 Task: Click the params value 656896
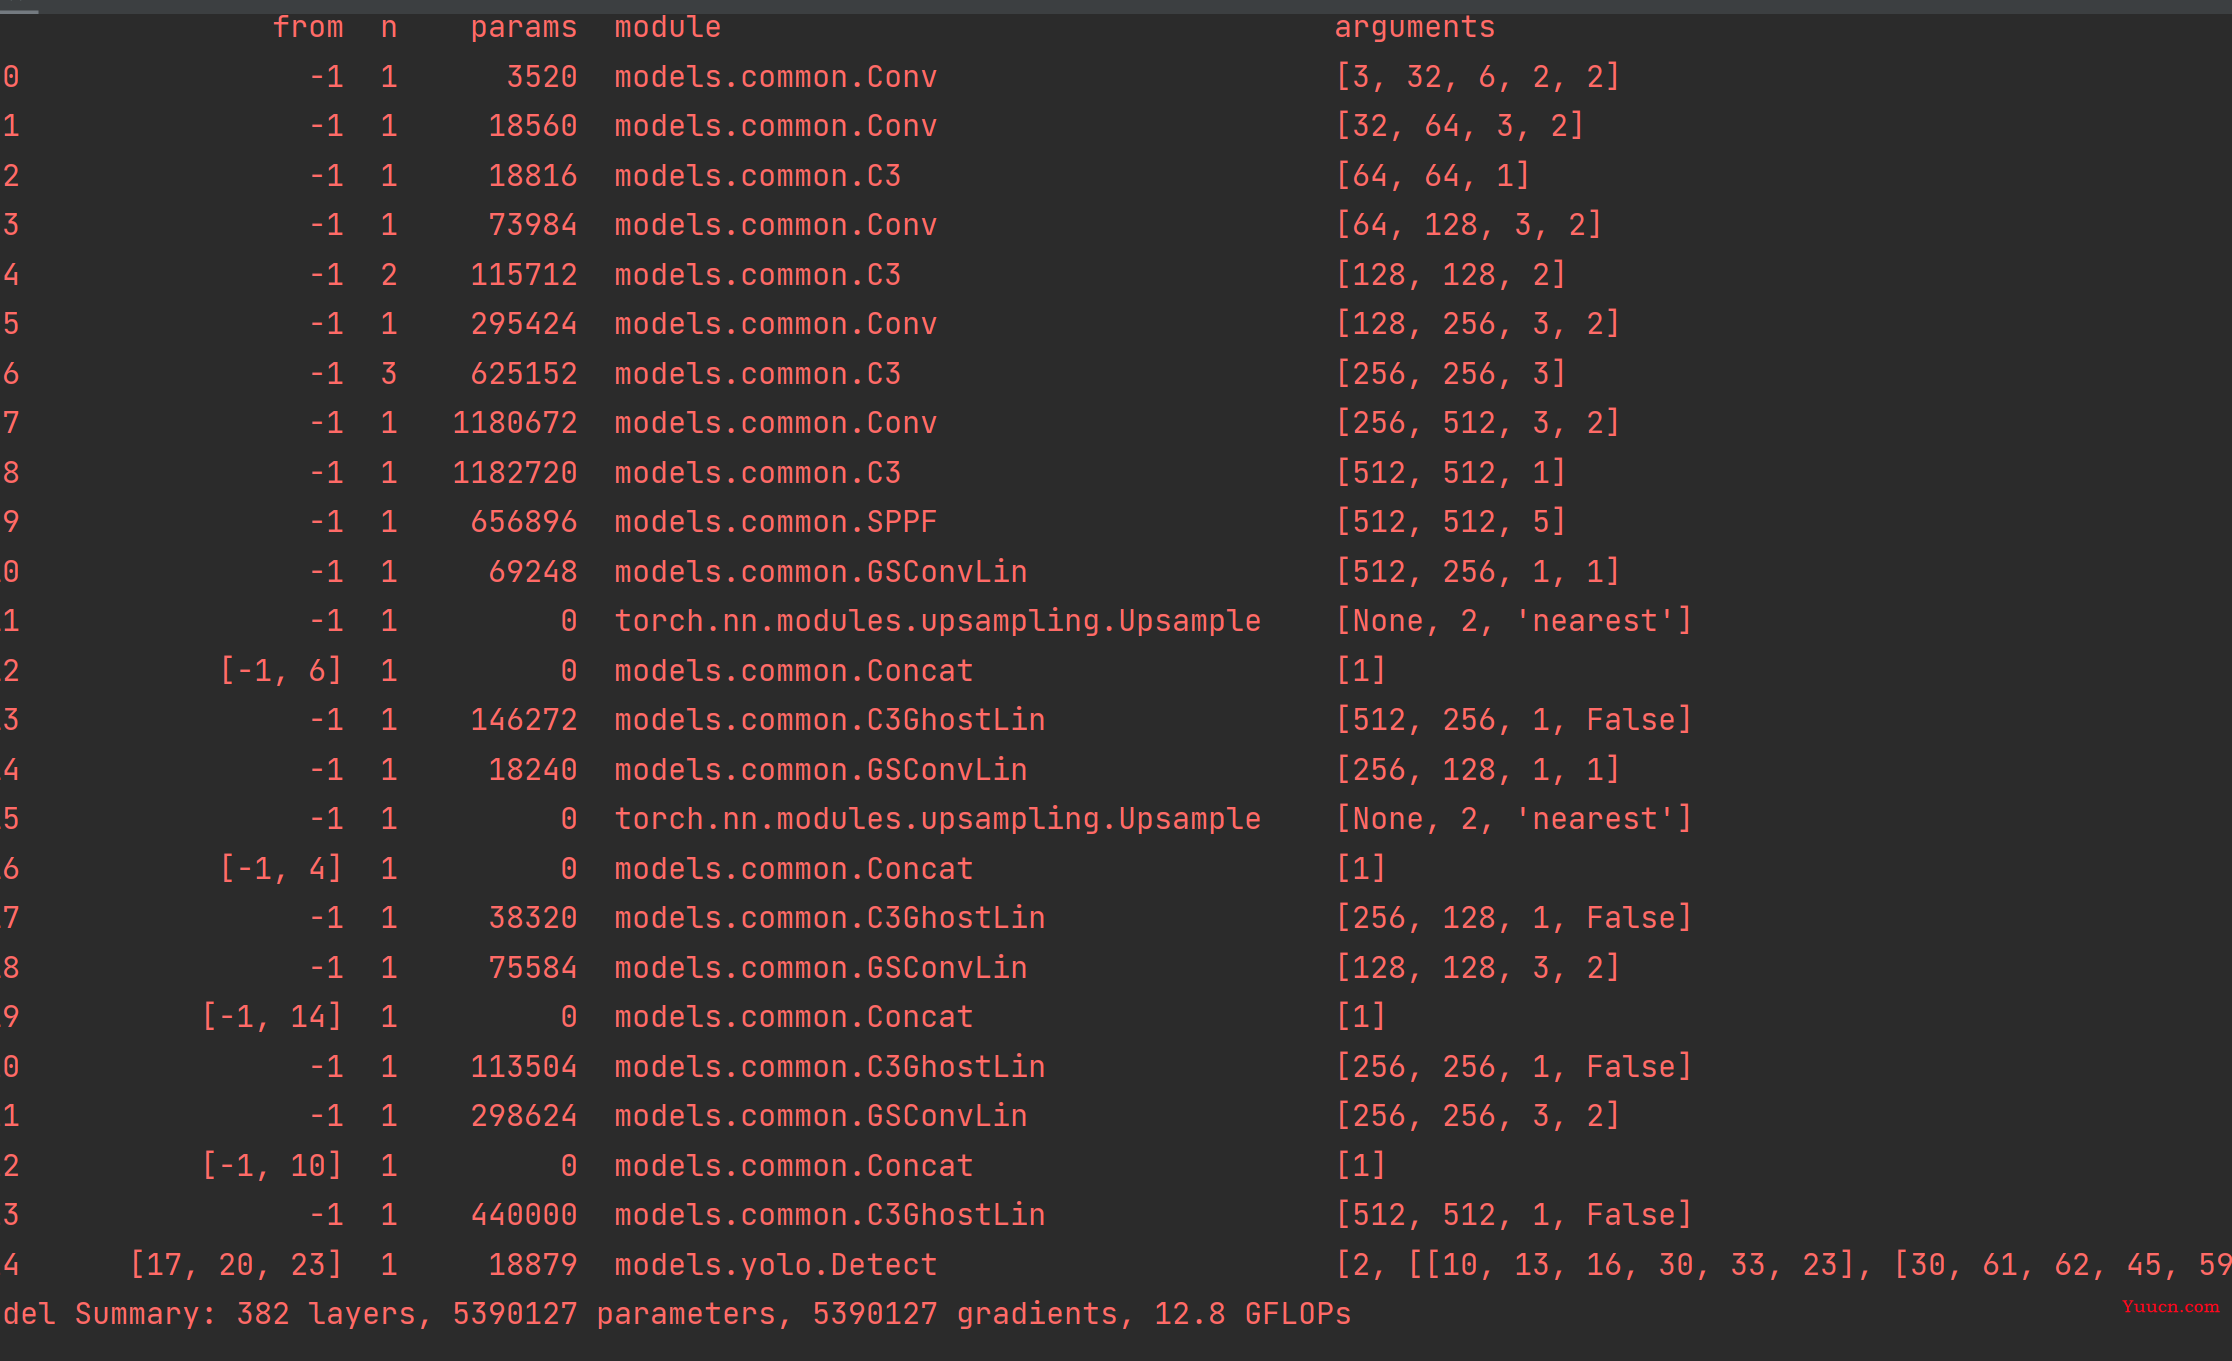click(x=523, y=521)
